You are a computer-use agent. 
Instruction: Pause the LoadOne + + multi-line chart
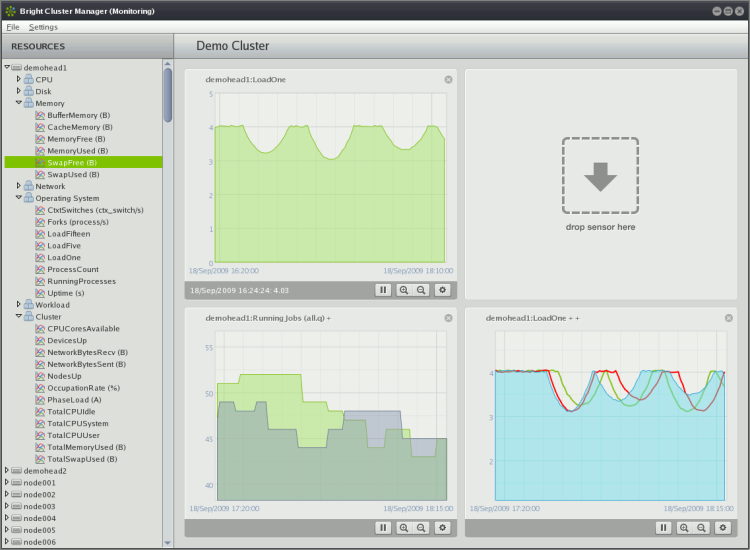[663, 528]
